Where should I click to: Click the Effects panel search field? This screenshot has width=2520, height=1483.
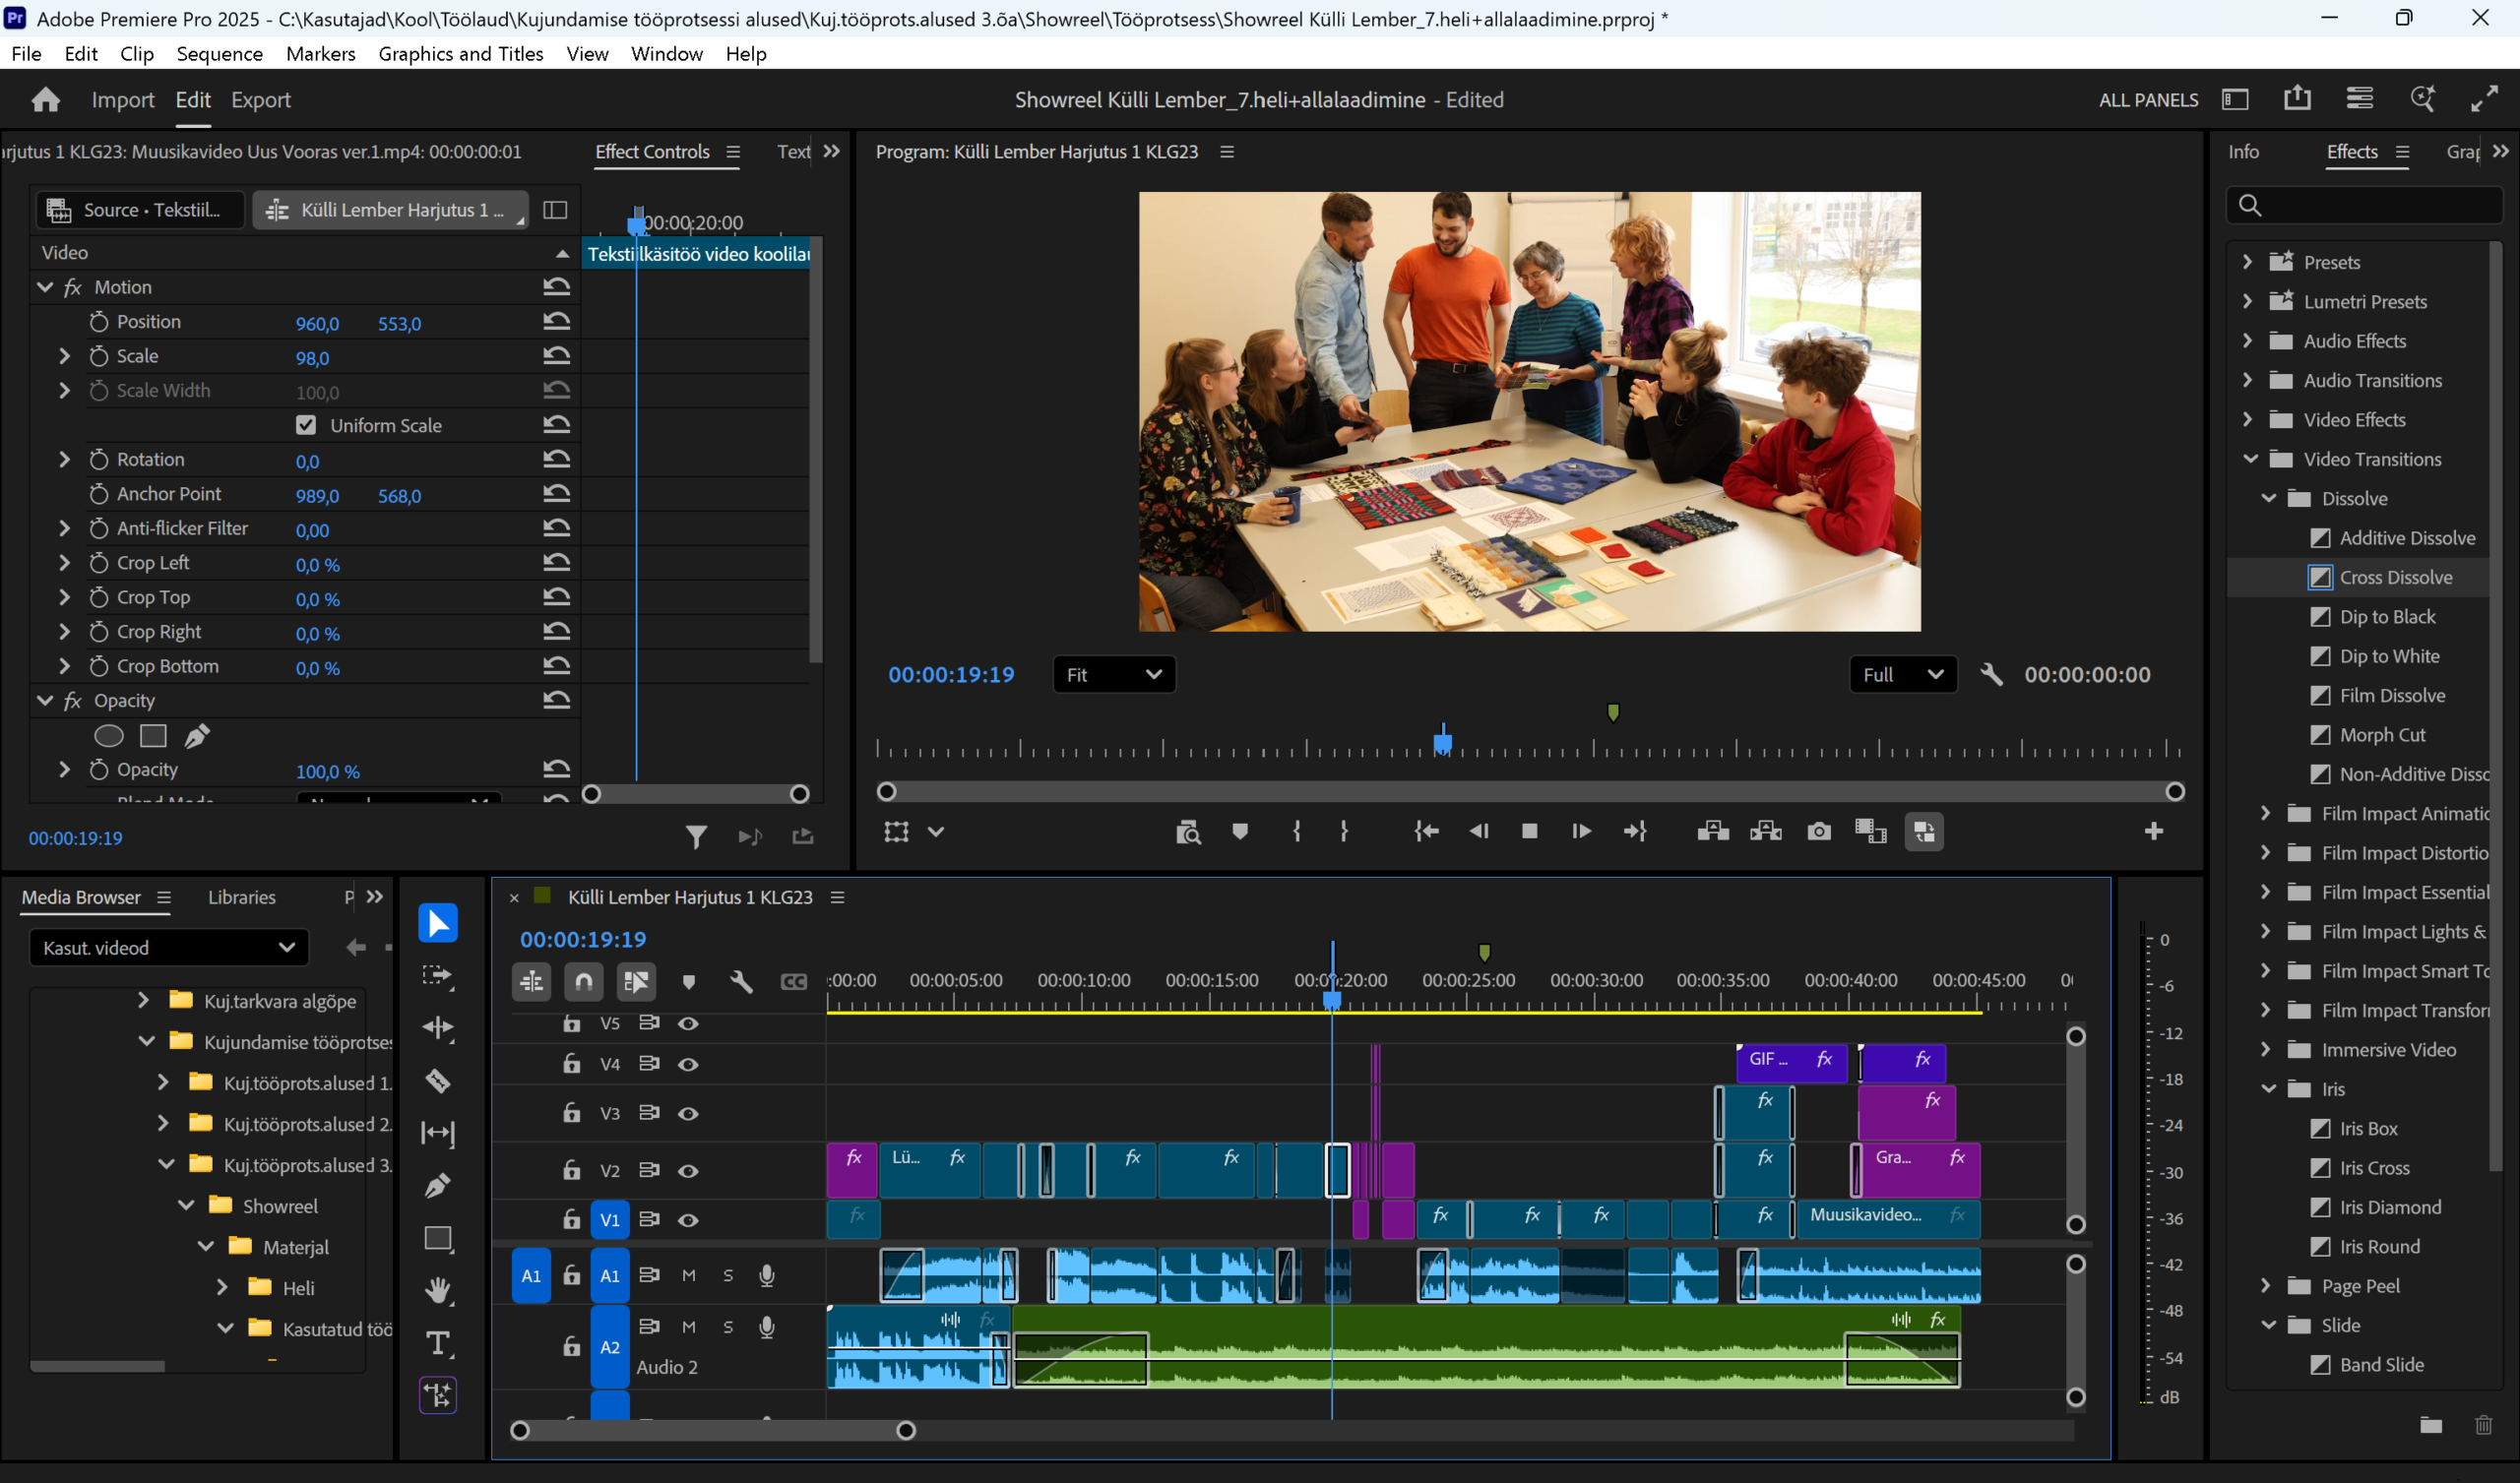pos(2370,205)
